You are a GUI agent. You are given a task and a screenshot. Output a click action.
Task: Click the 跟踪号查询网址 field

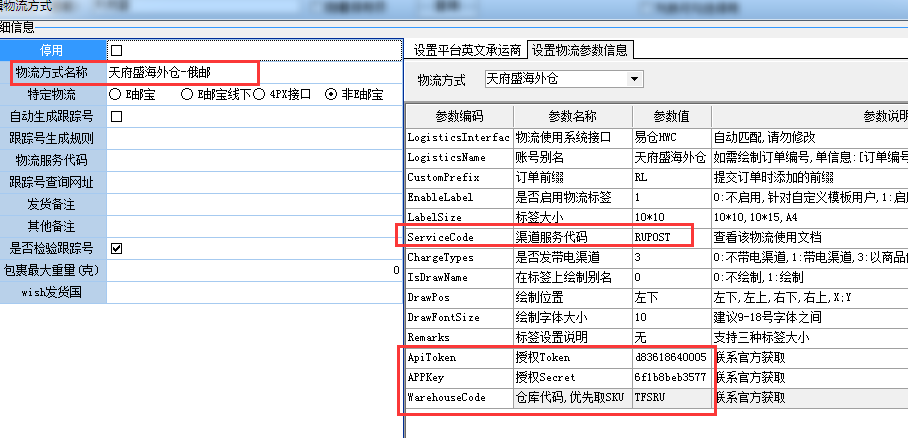(x=253, y=182)
